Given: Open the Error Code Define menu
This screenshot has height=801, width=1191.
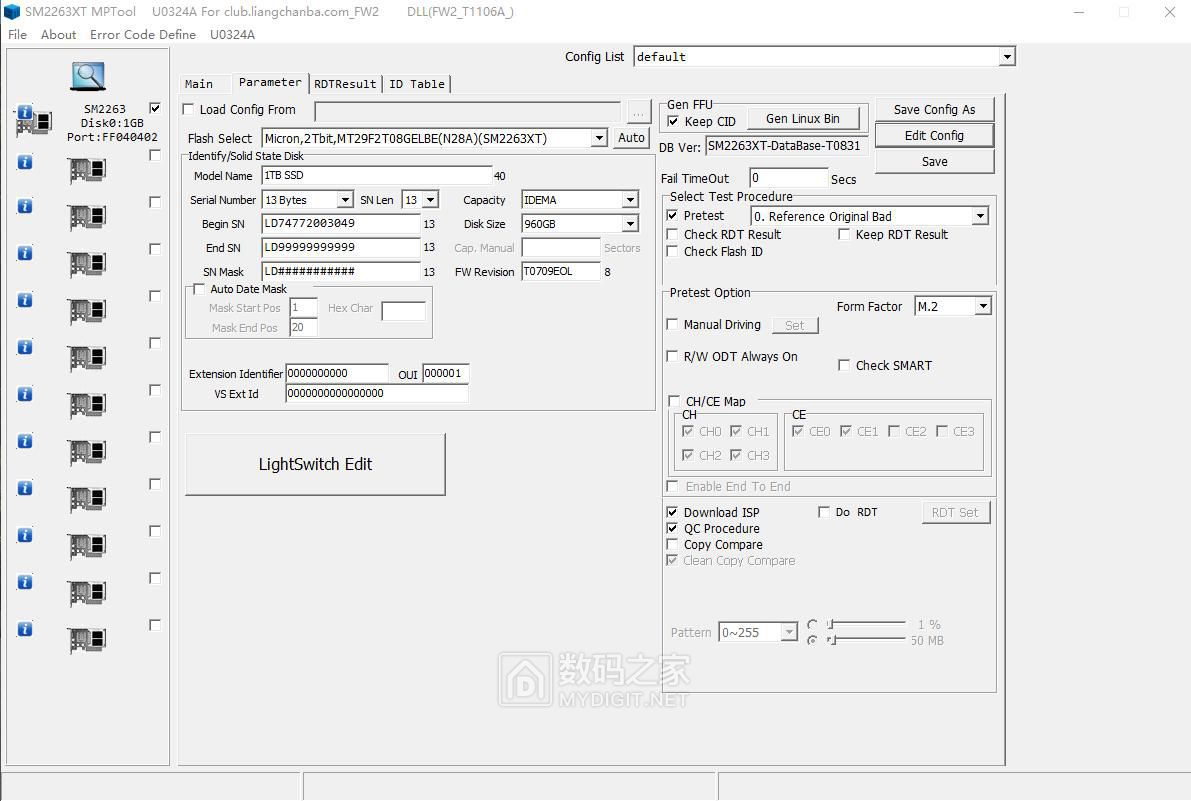Looking at the screenshot, I should click(x=143, y=34).
